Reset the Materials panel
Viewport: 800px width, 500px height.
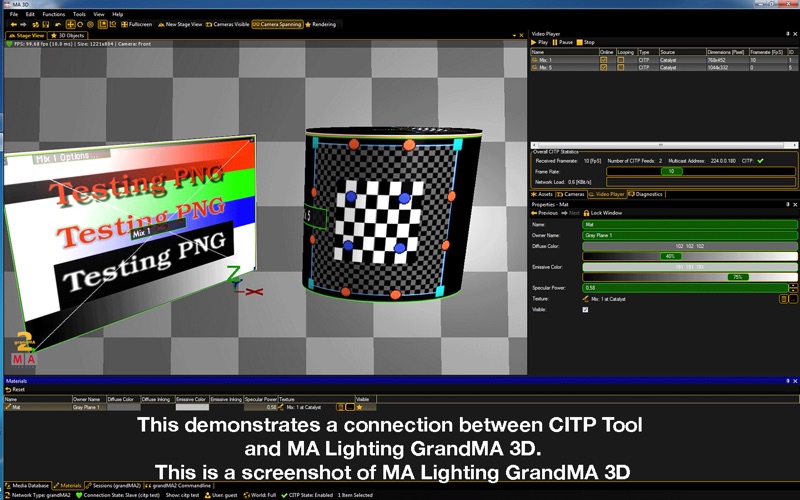pos(15,390)
